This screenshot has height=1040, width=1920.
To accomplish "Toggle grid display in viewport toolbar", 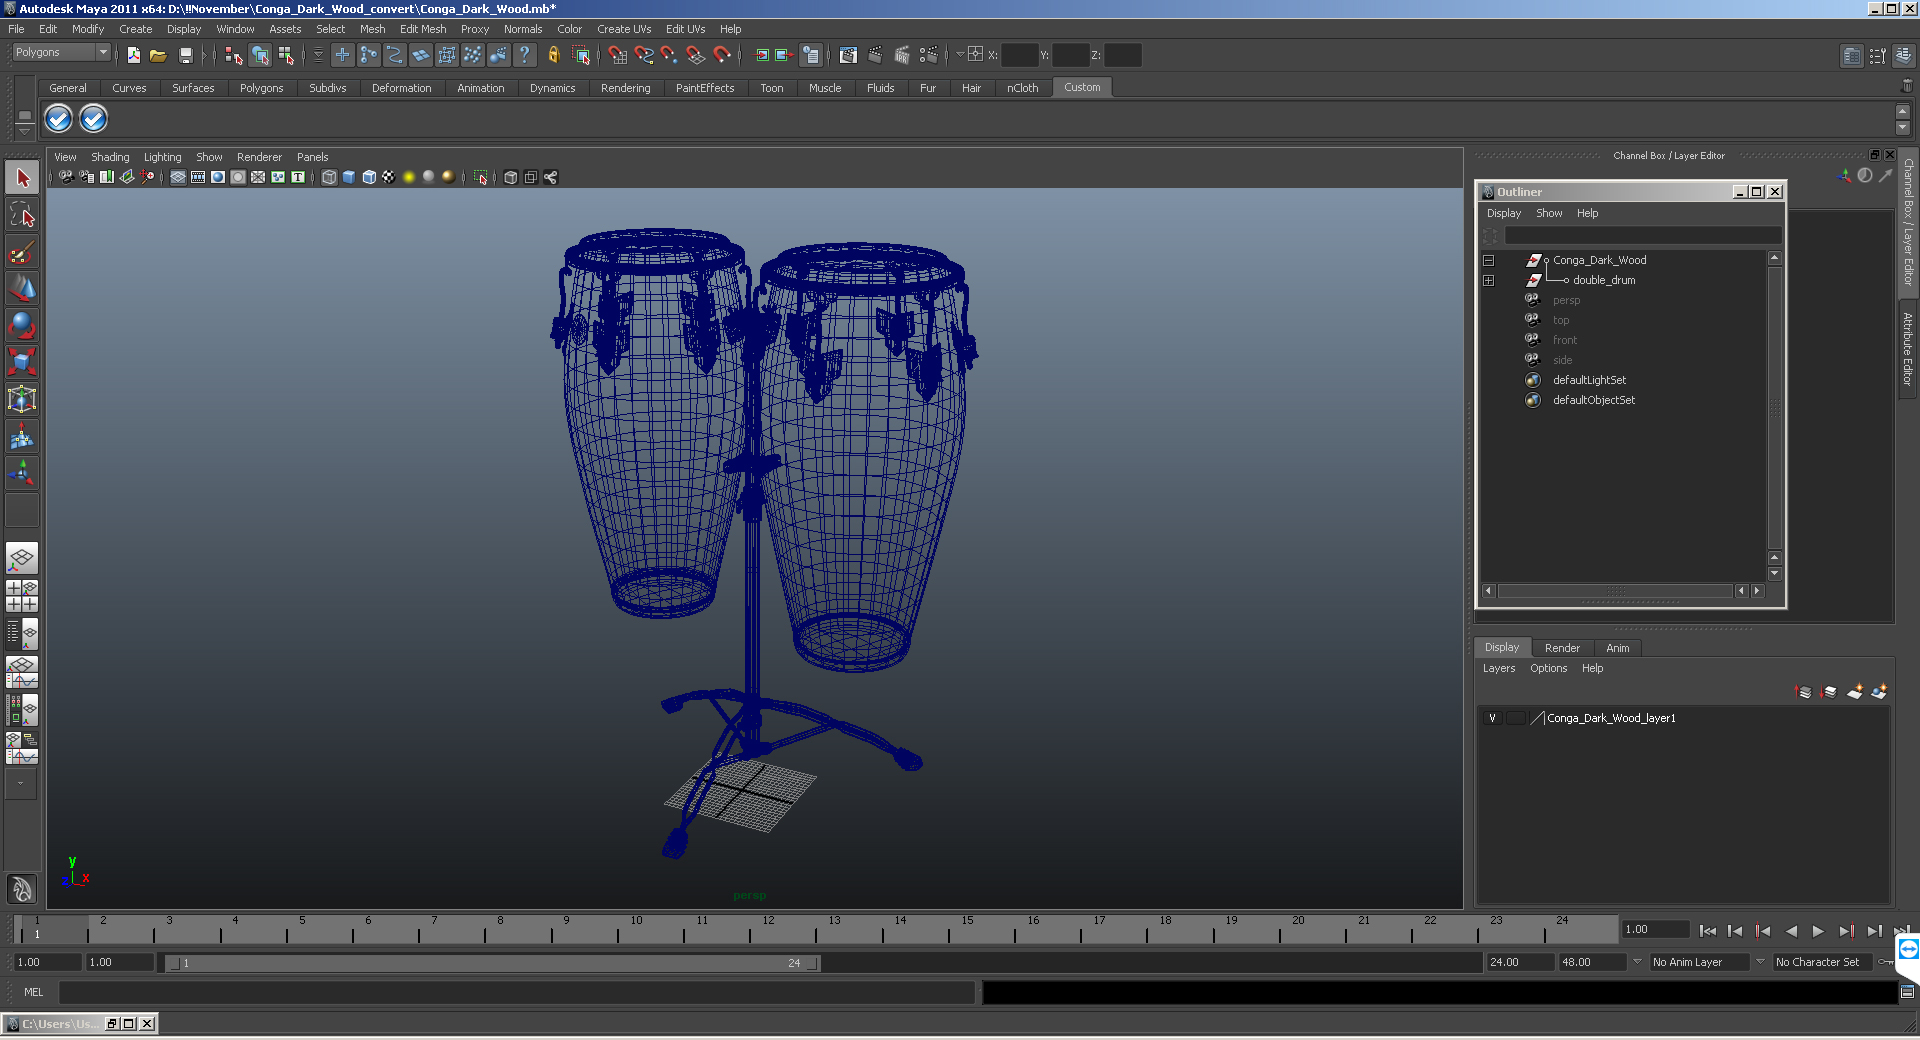I will [178, 177].
